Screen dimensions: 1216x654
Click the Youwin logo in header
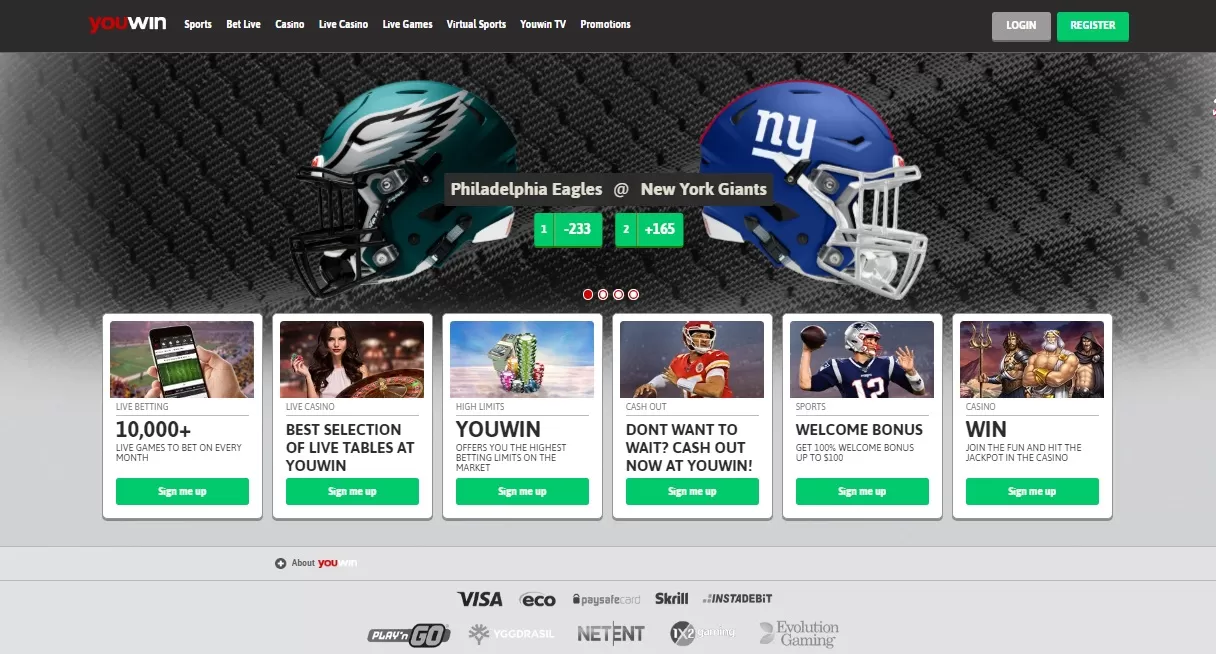click(127, 24)
